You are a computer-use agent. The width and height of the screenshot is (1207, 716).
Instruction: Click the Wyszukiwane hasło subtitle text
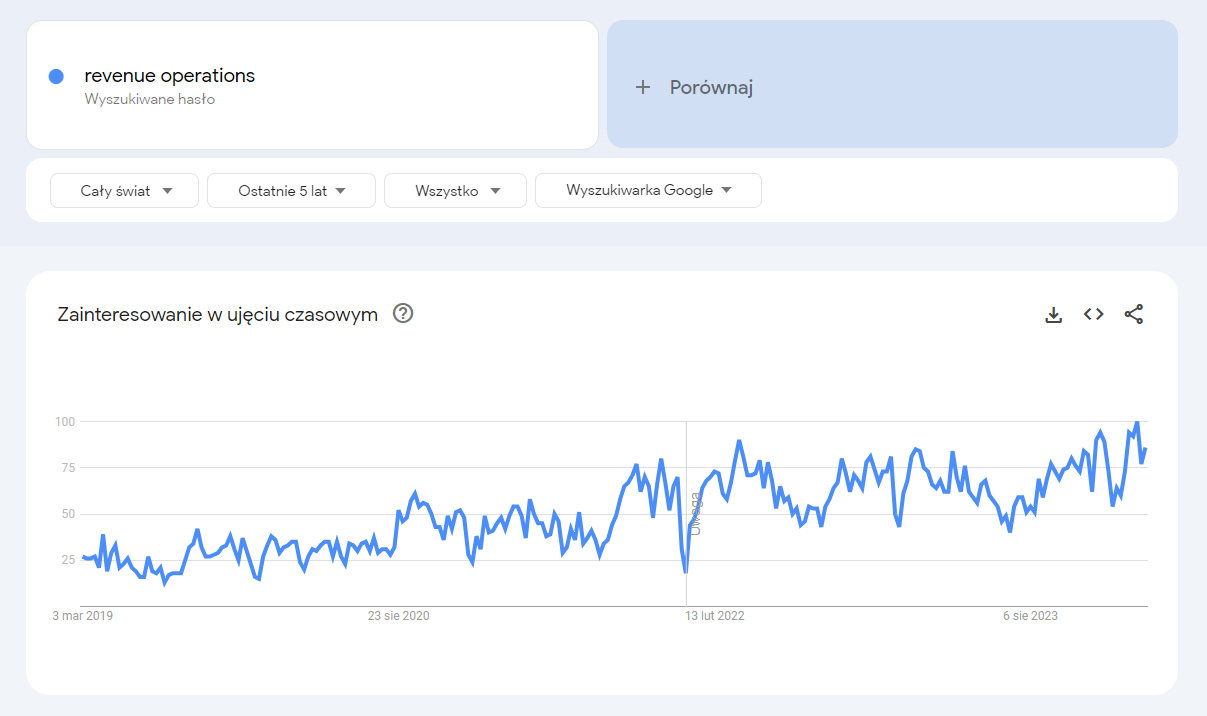point(150,99)
